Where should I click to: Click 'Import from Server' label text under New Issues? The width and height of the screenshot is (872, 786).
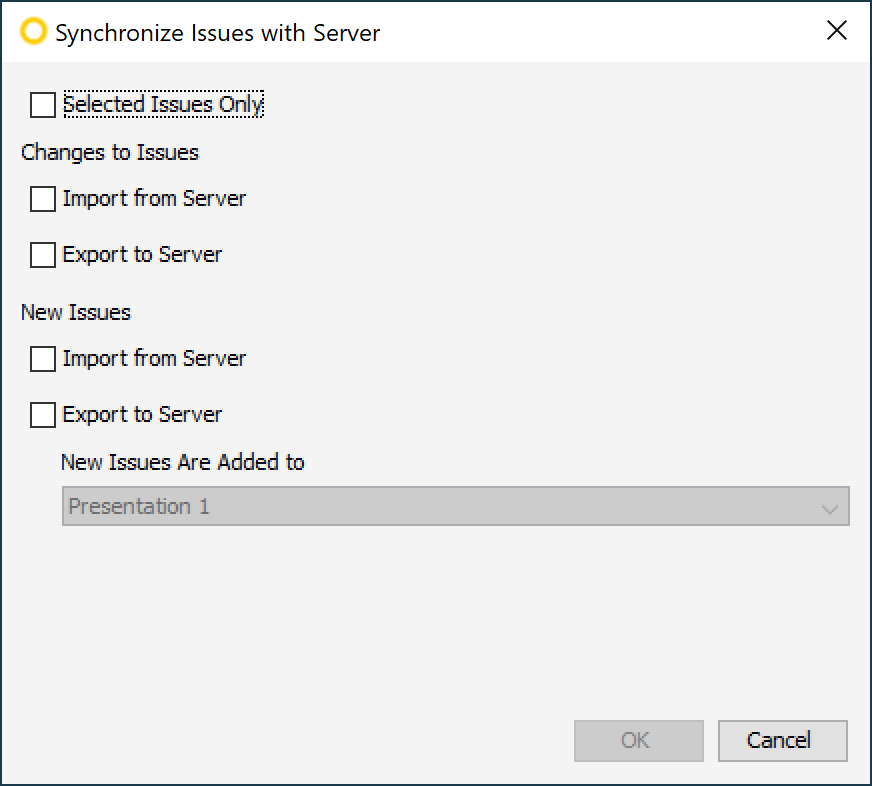[x=154, y=358]
